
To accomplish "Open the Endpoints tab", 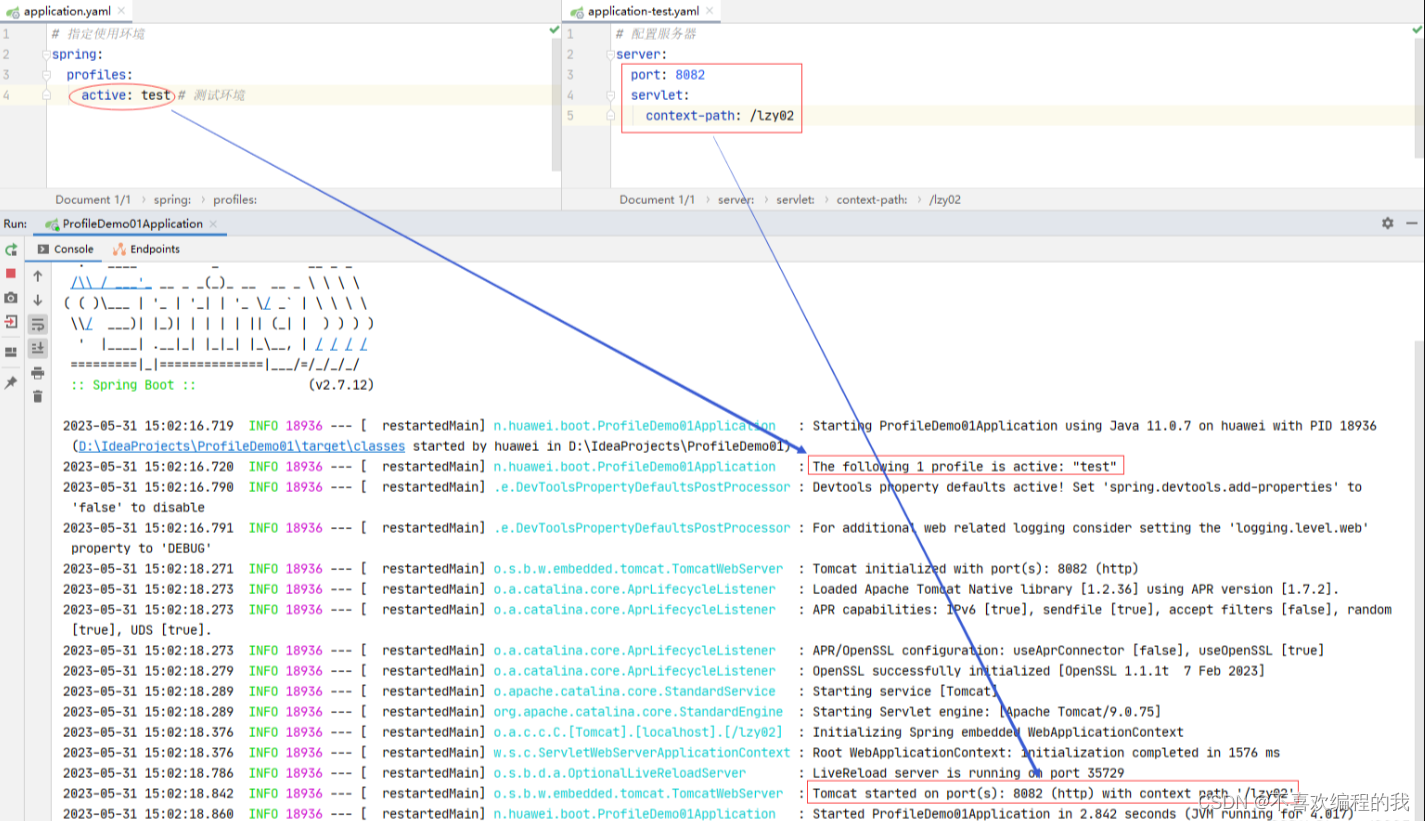I will pos(146,249).
